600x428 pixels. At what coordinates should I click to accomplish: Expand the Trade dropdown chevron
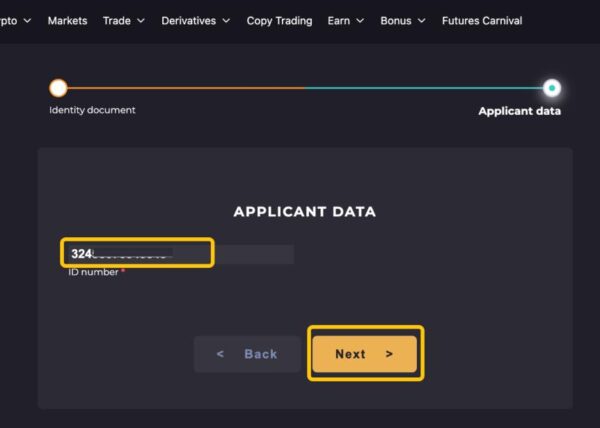pos(140,21)
